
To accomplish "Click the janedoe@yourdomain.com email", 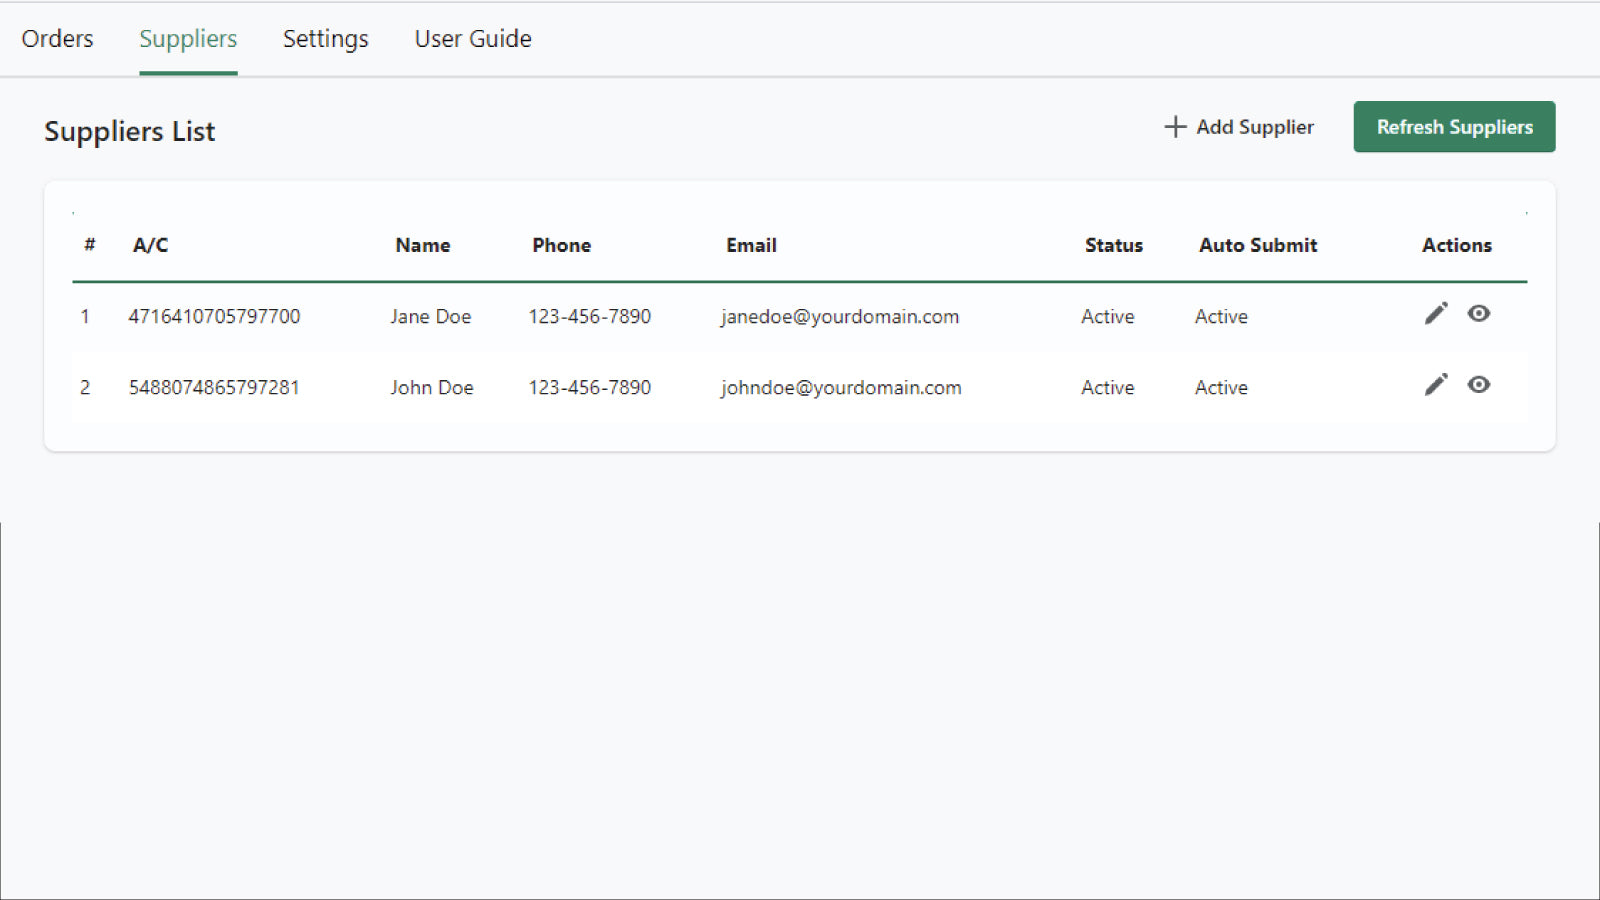I will 839,317.
